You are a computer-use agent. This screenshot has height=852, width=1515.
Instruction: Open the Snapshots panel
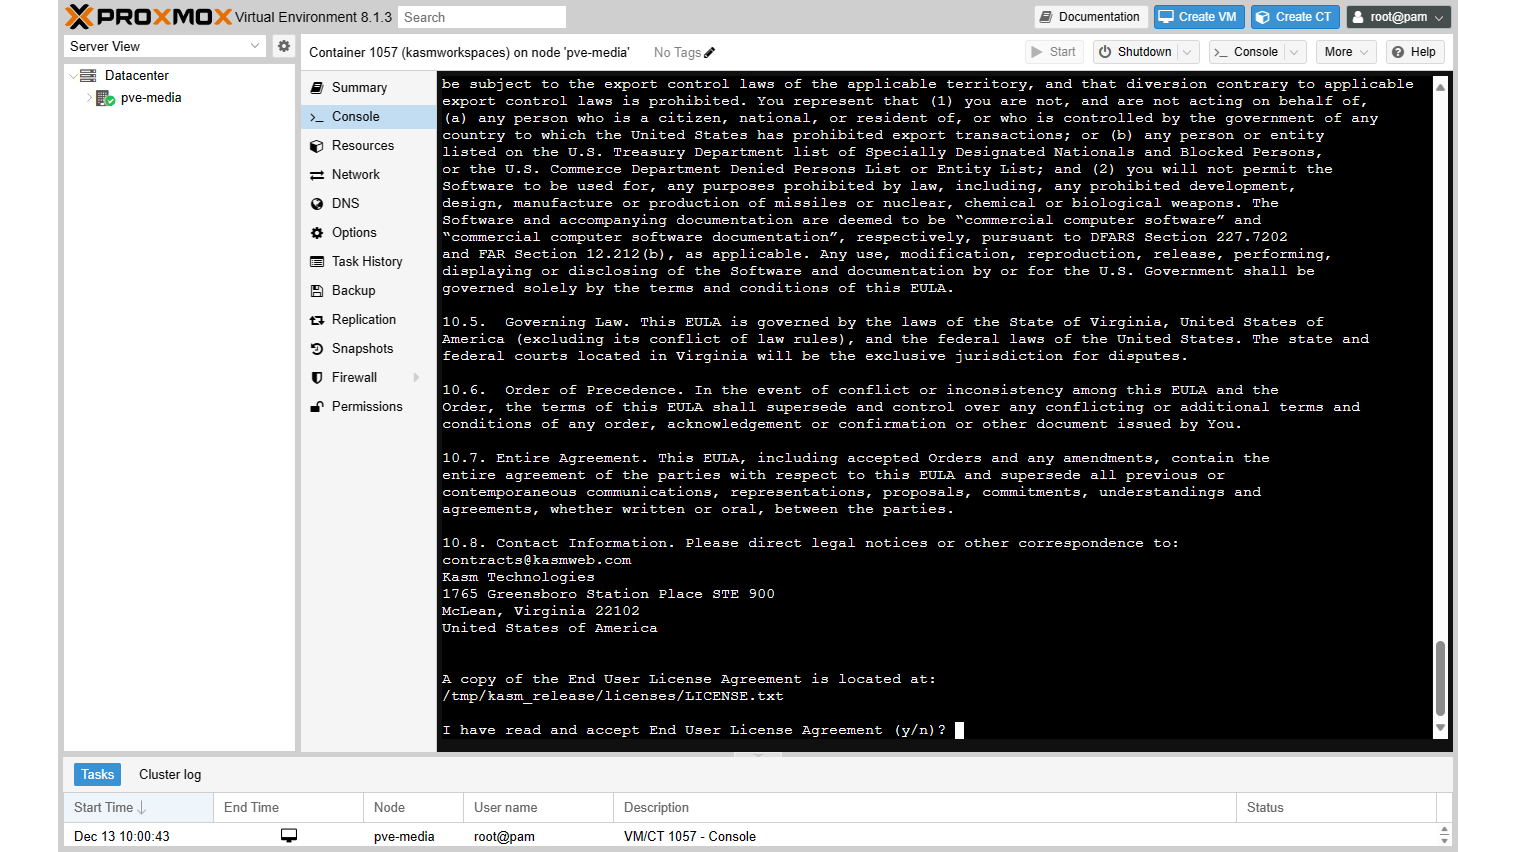pos(358,348)
